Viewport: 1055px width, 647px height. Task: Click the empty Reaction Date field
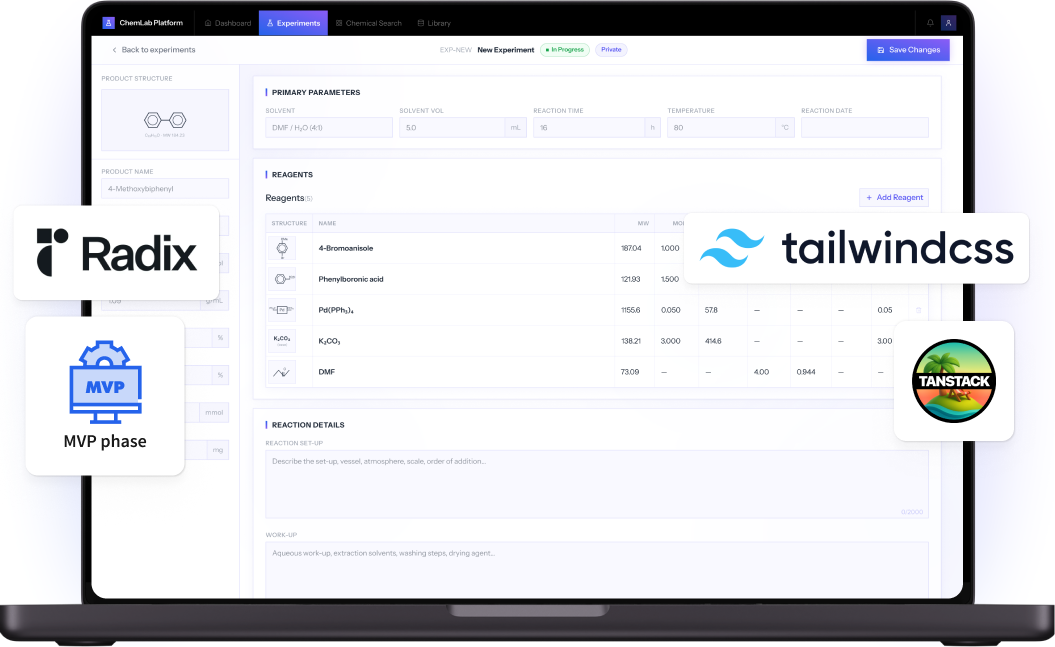click(x=865, y=127)
